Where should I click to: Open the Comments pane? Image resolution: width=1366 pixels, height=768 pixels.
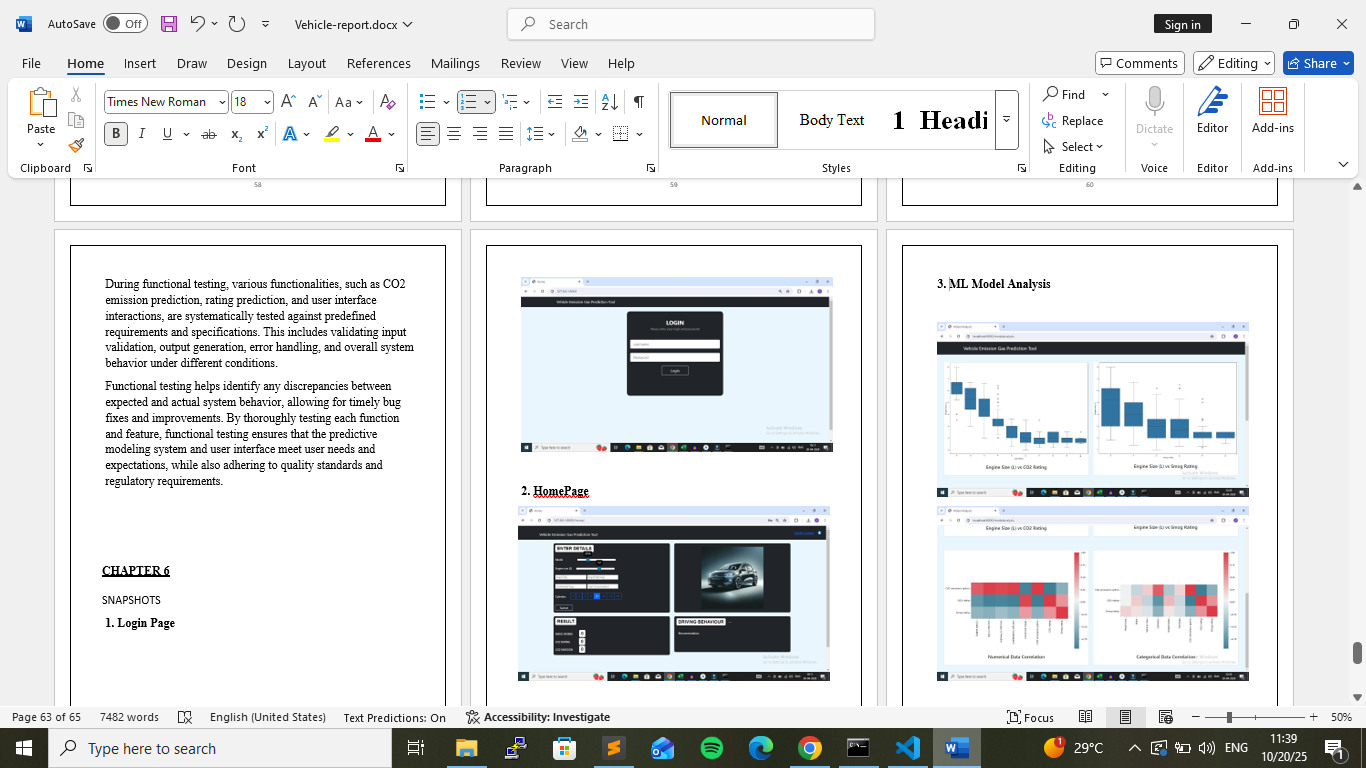(x=1138, y=63)
